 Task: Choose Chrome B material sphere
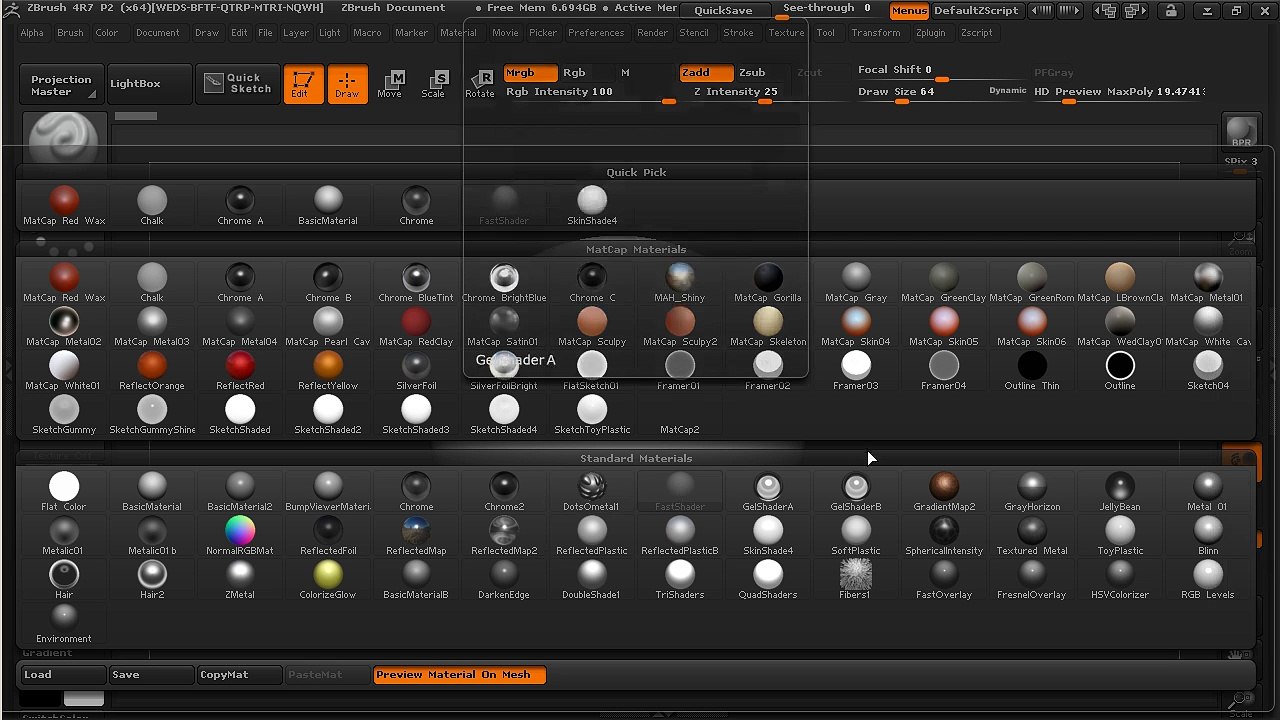pyautogui.click(x=328, y=283)
